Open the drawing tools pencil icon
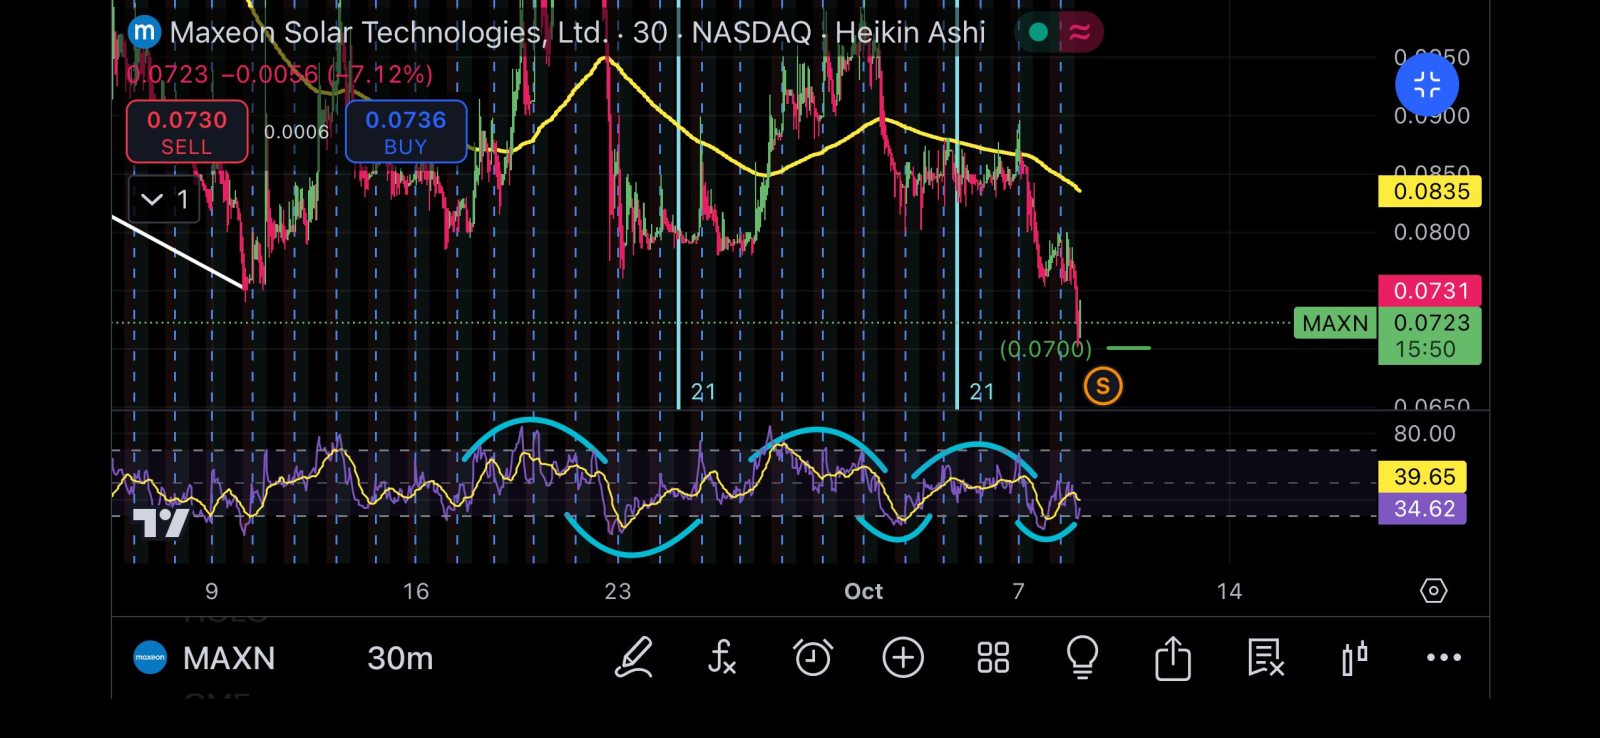 point(634,658)
